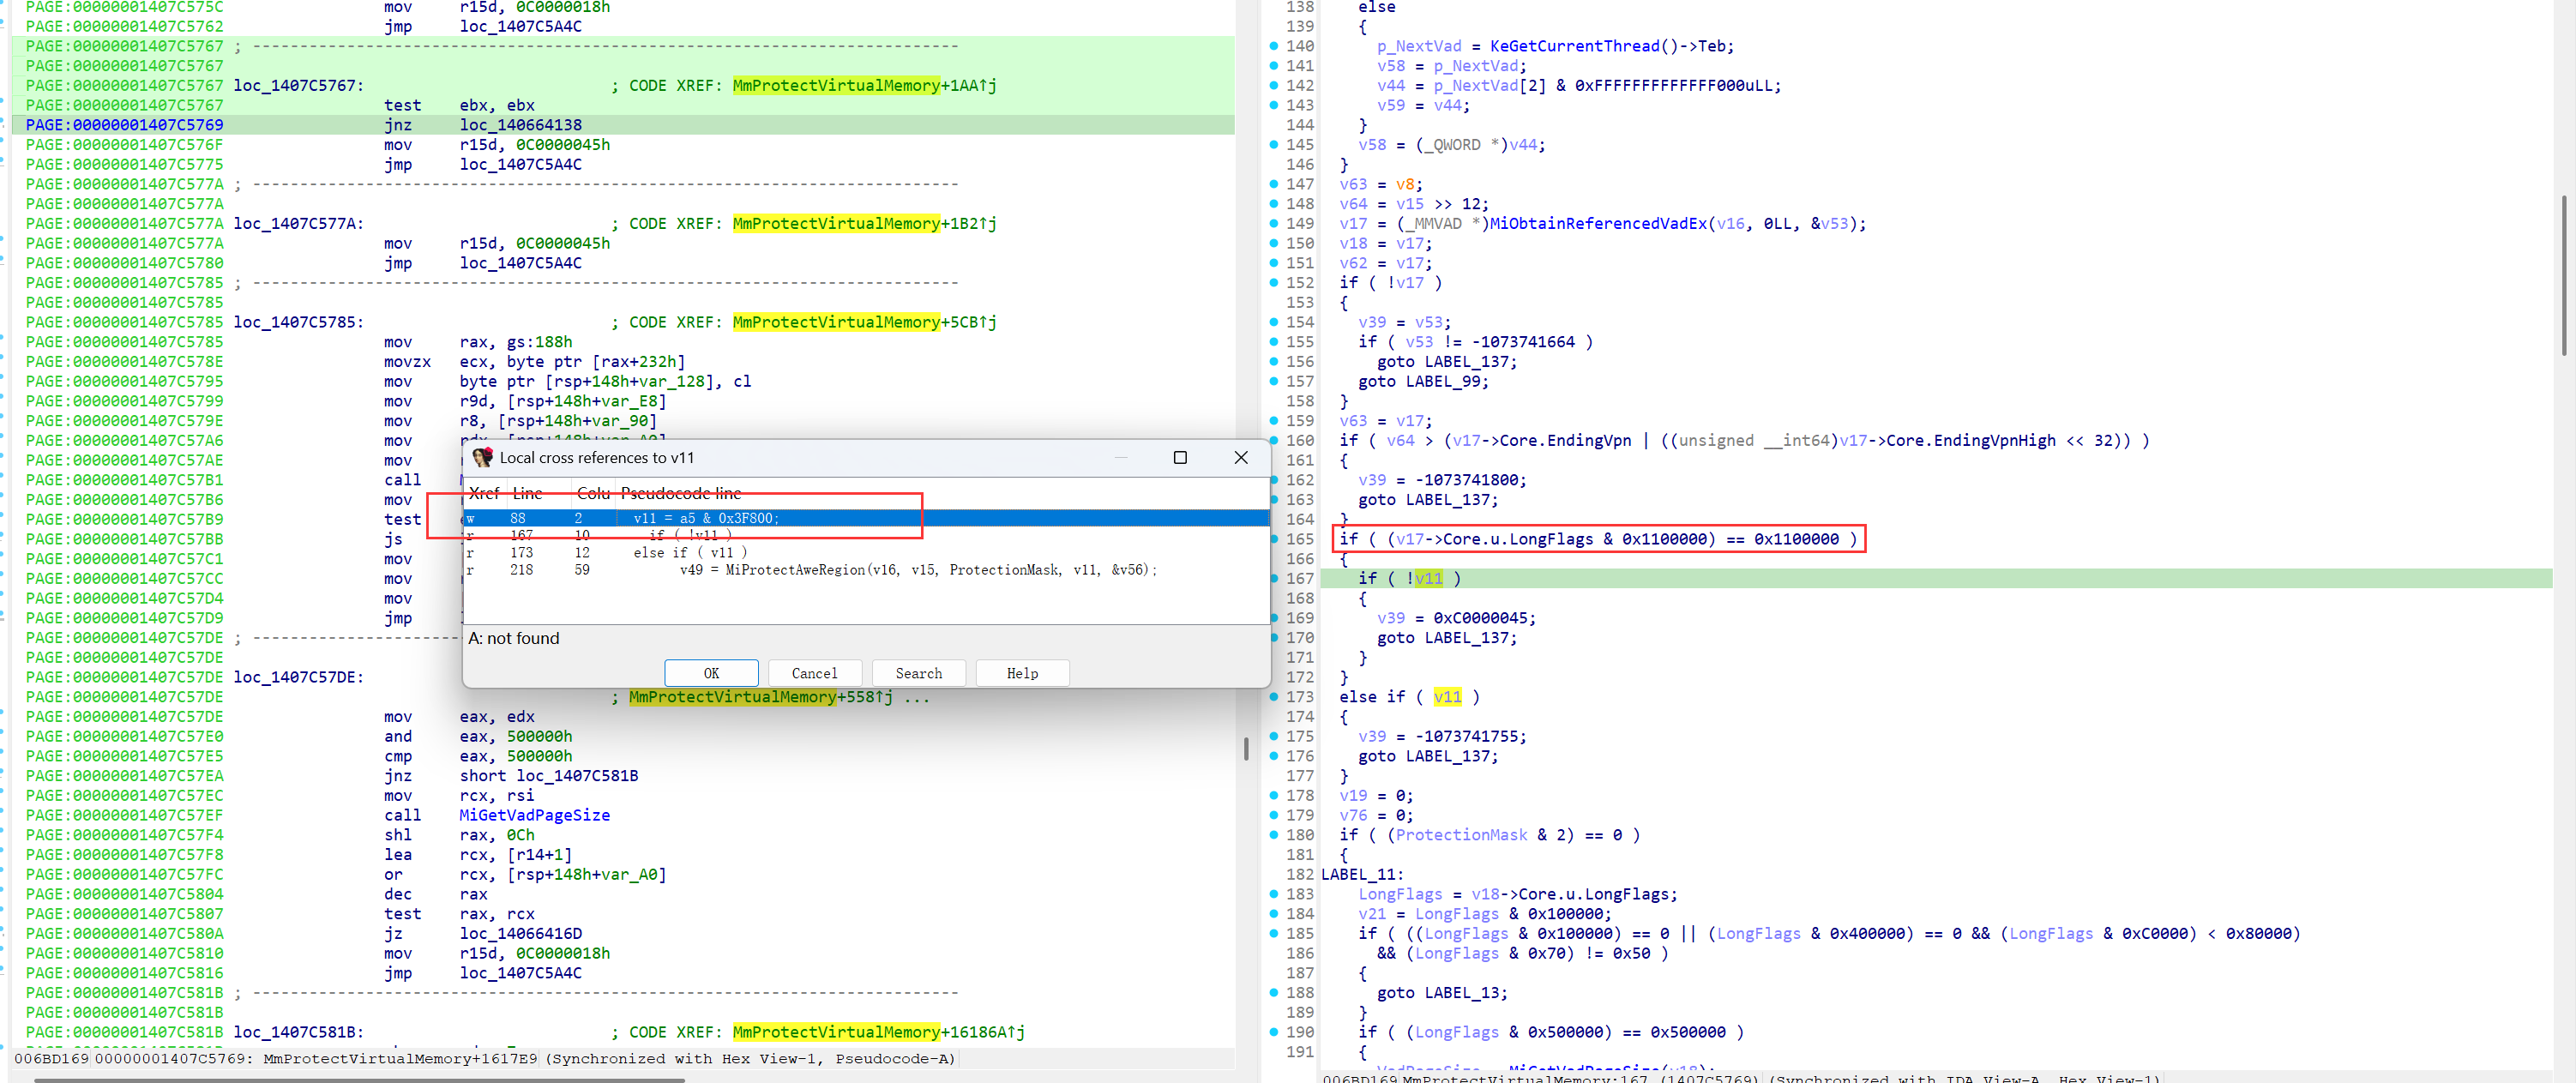Maximize the Local cross references dialog

pyautogui.click(x=1180, y=457)
